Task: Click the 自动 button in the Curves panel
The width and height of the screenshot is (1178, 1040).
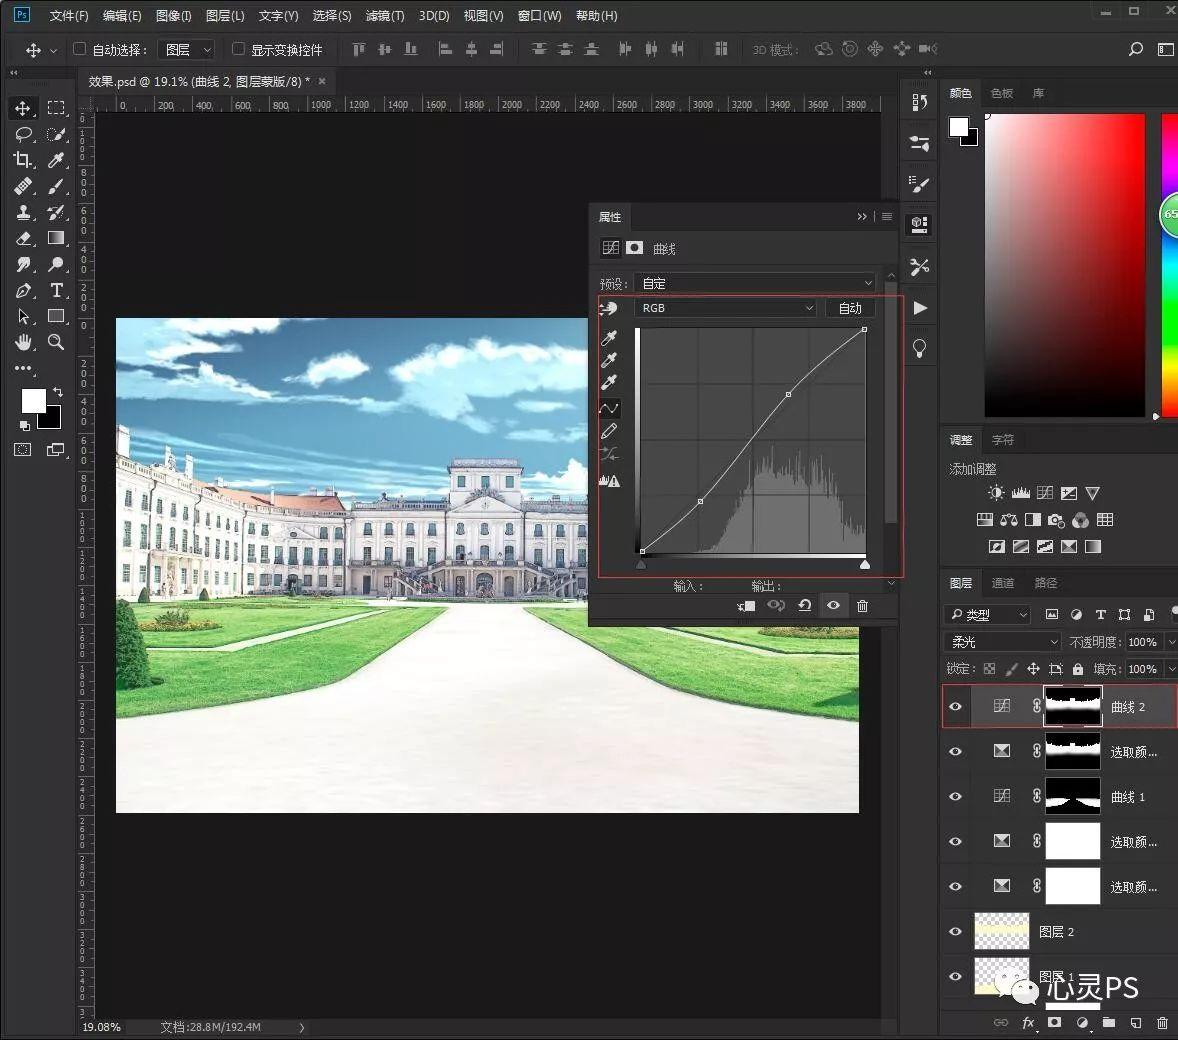Action: coord(850,308)
